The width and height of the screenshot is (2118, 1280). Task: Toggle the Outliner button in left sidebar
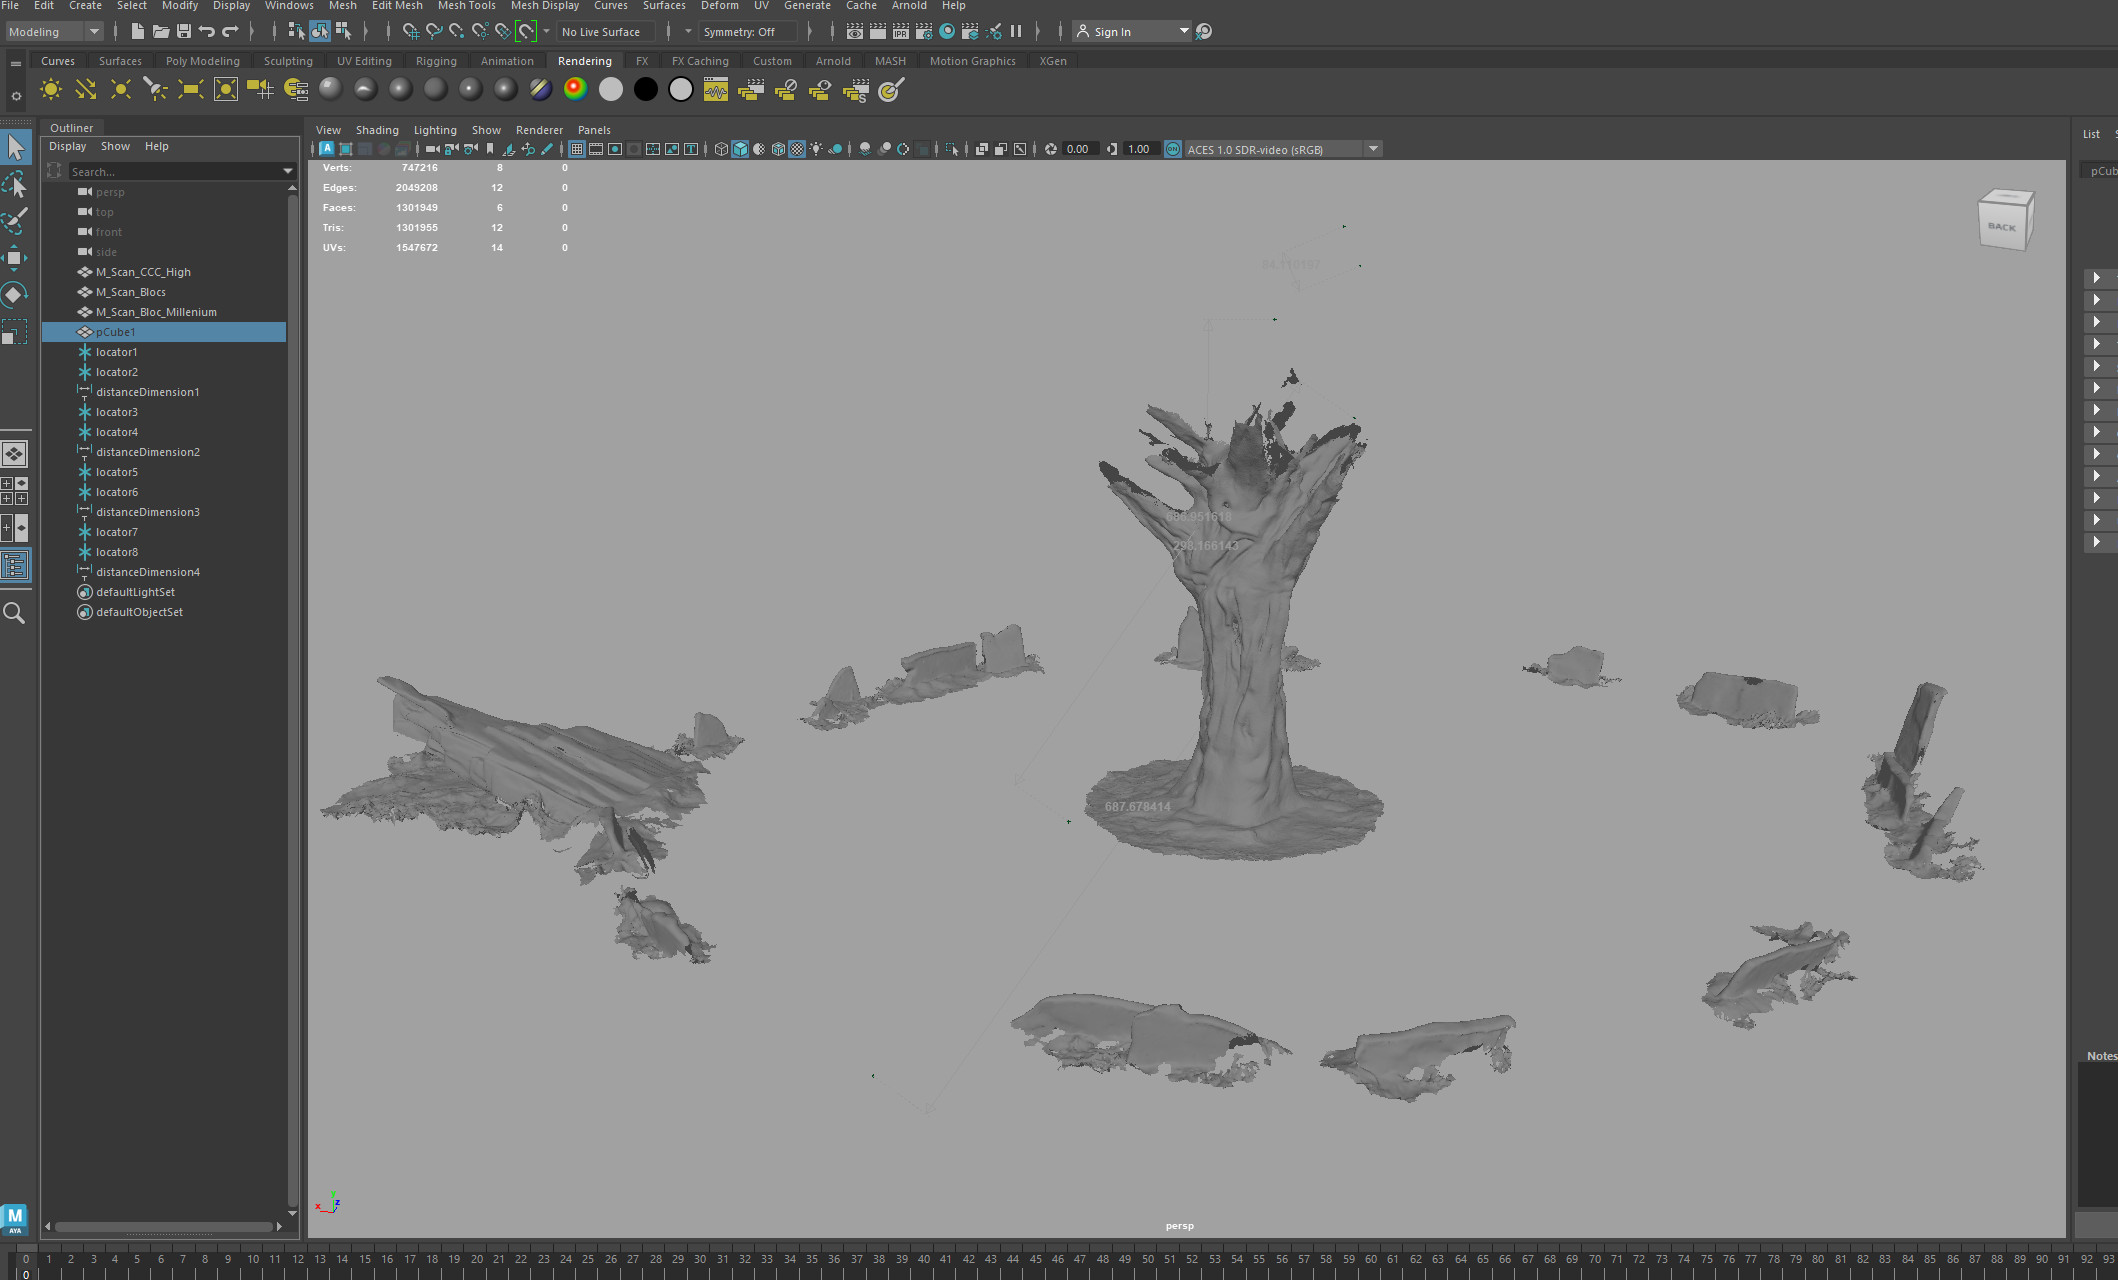(14, 566)
